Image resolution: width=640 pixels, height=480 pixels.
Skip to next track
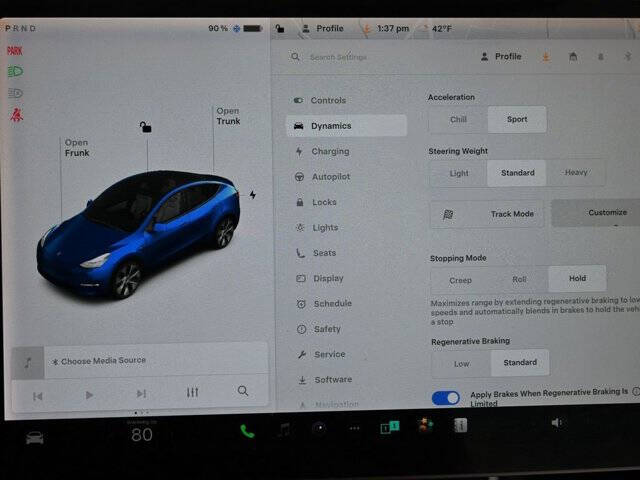tap(141, 394)
